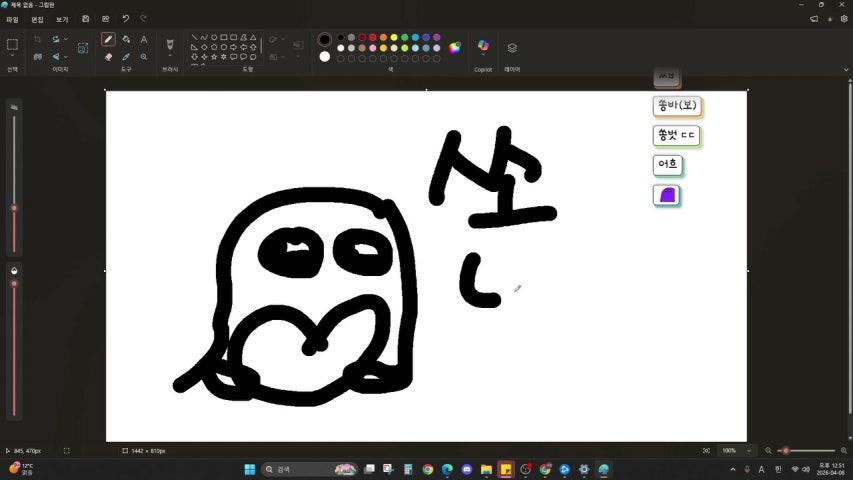
Task: Show hidden system tray icons
Action: [x=733, y=469]
